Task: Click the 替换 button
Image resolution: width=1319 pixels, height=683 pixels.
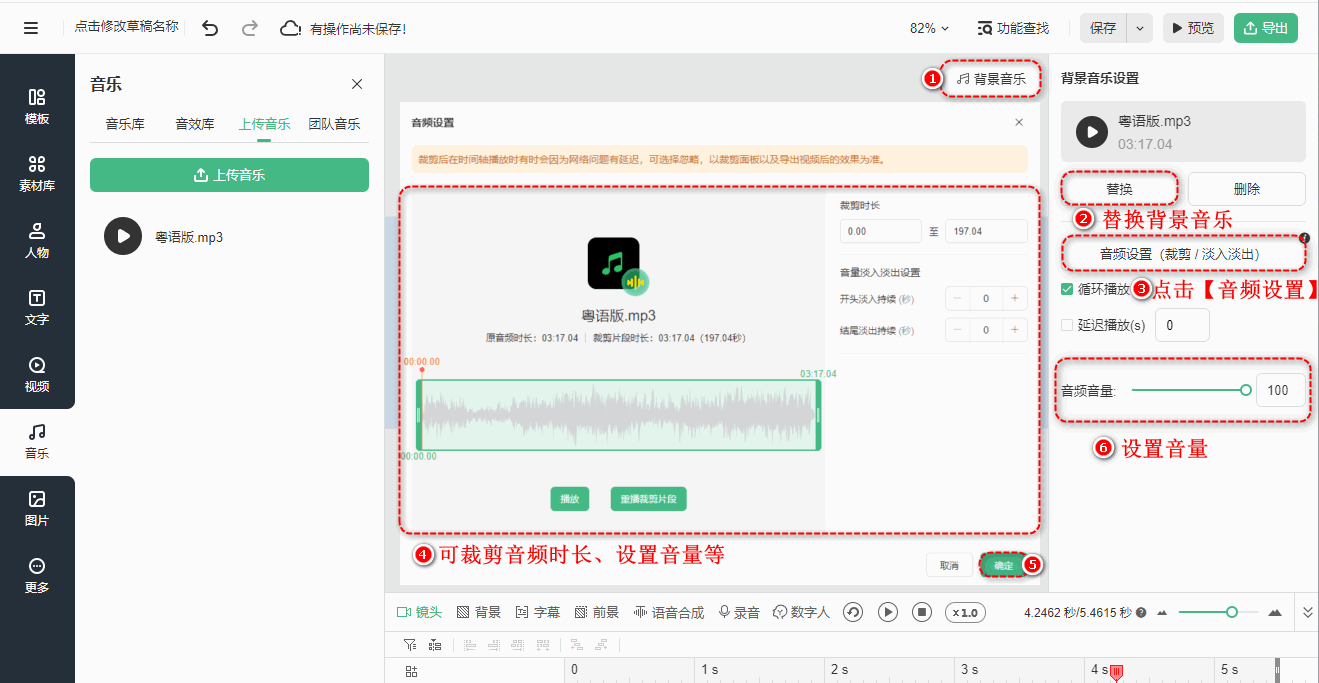Action: click(1119, 189)
